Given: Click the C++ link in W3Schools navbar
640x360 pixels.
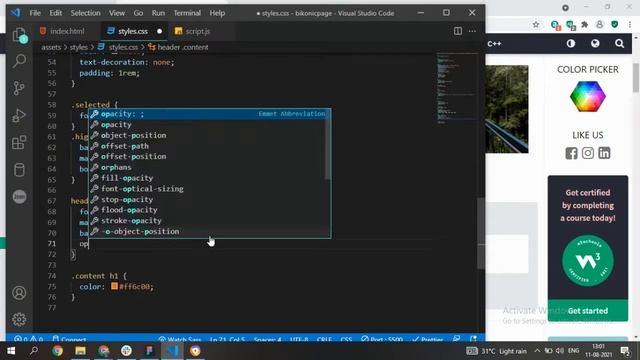Looking at the screenshot, I should click(494, 44).
